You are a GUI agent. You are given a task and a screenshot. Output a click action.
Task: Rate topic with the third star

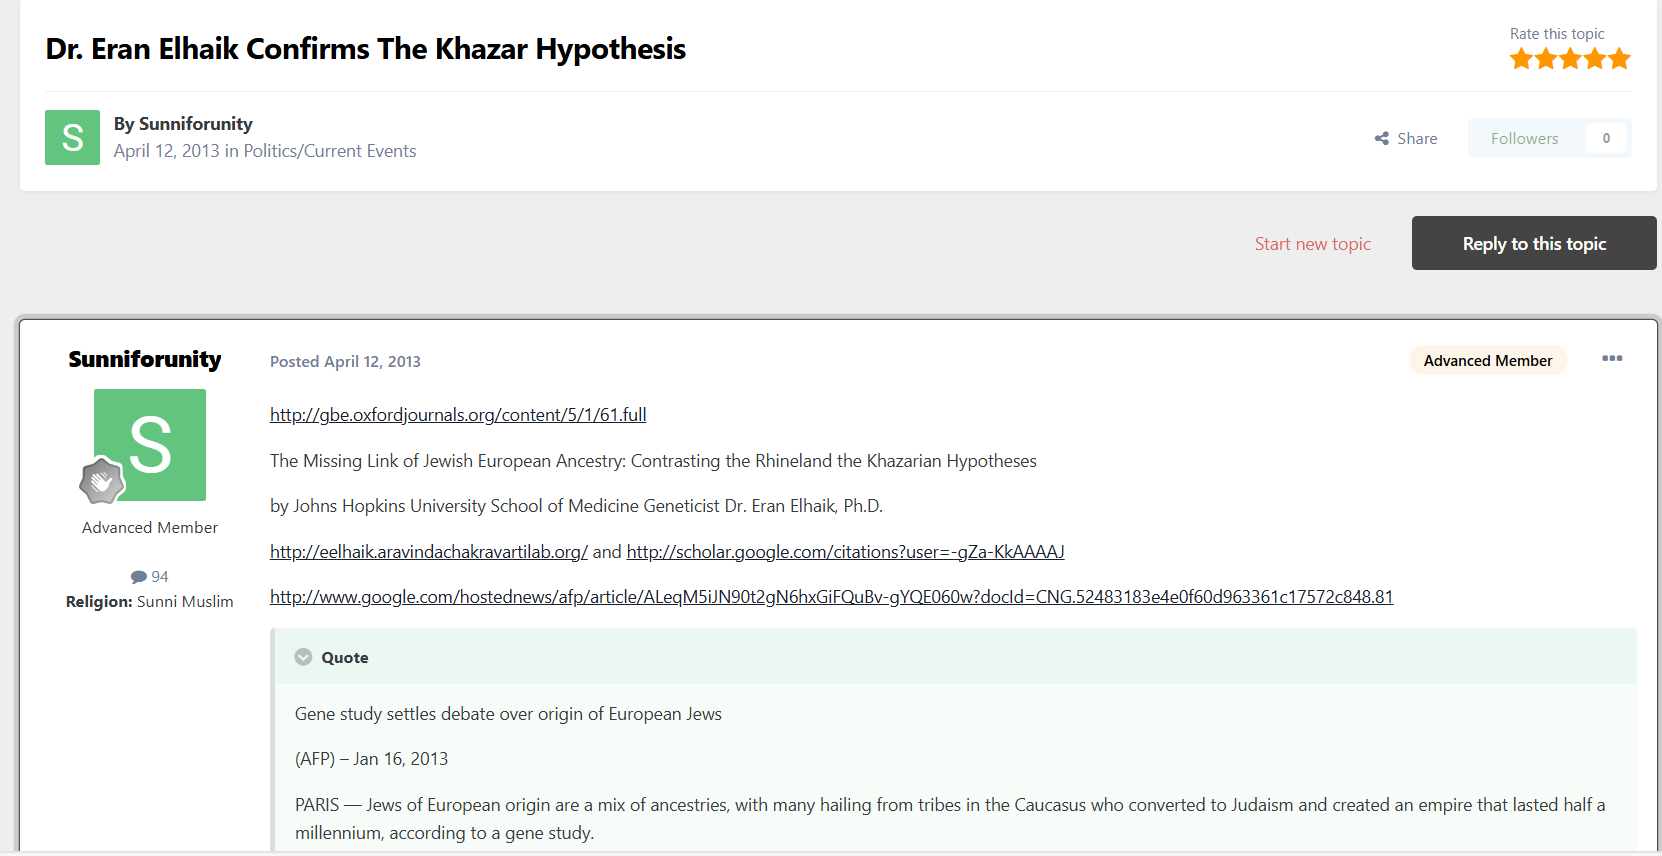click(x=1570, y=59)
